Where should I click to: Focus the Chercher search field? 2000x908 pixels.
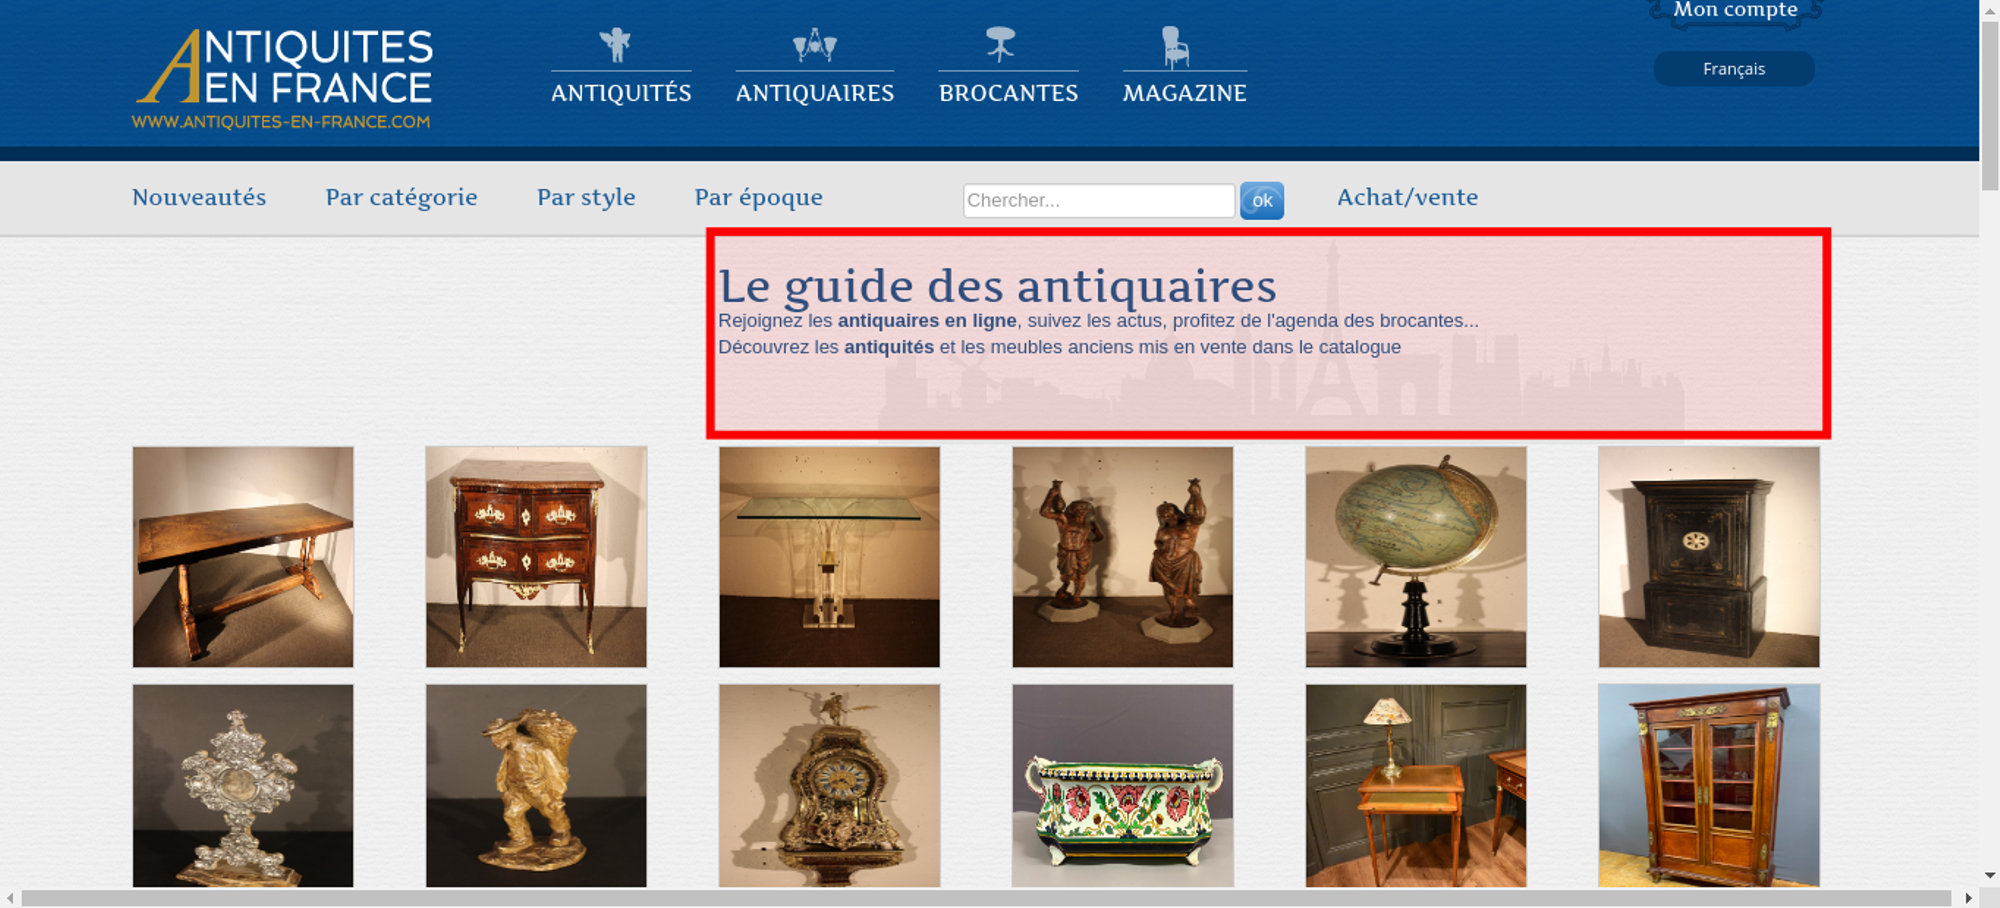point(1099,200)
